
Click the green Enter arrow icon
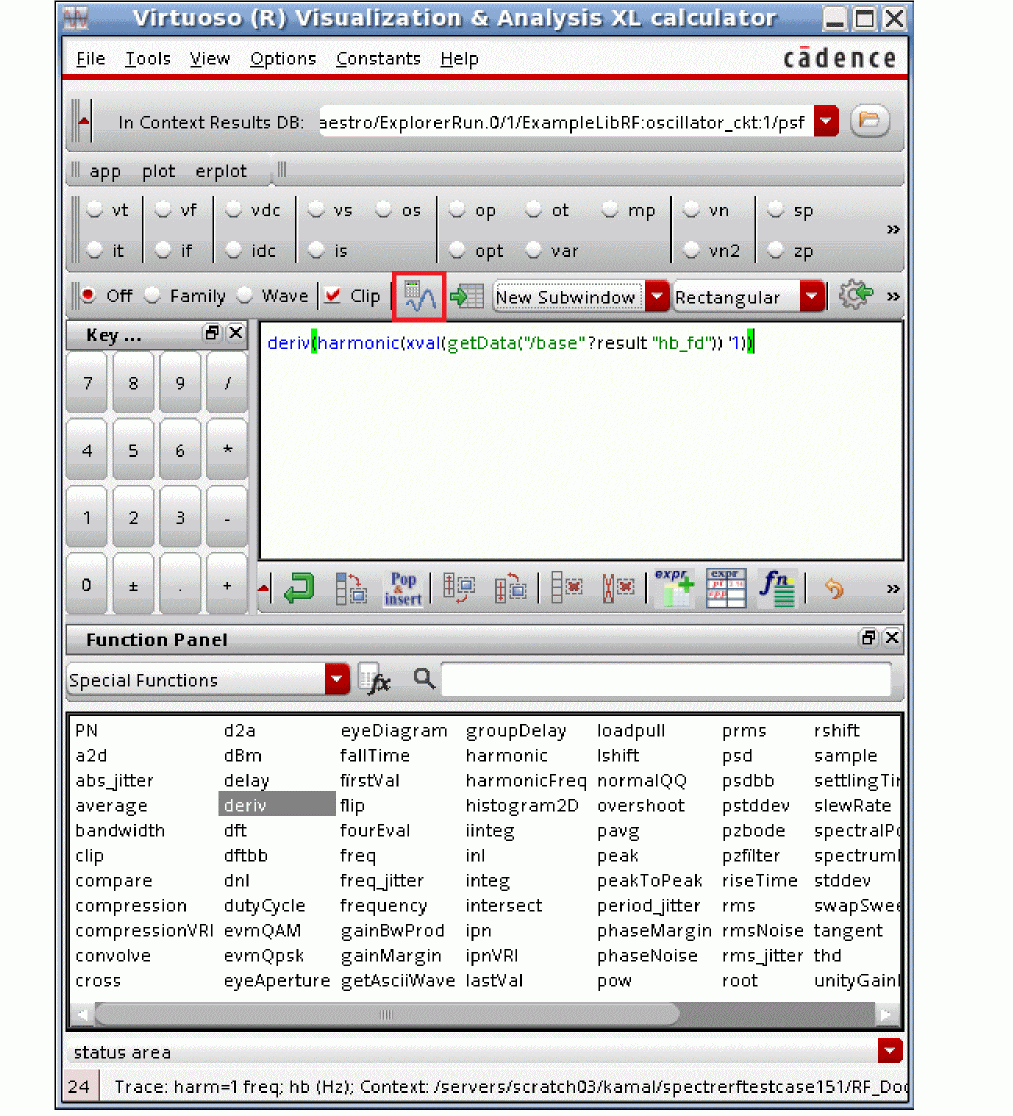pyautogui.click(x=298, y=589)
